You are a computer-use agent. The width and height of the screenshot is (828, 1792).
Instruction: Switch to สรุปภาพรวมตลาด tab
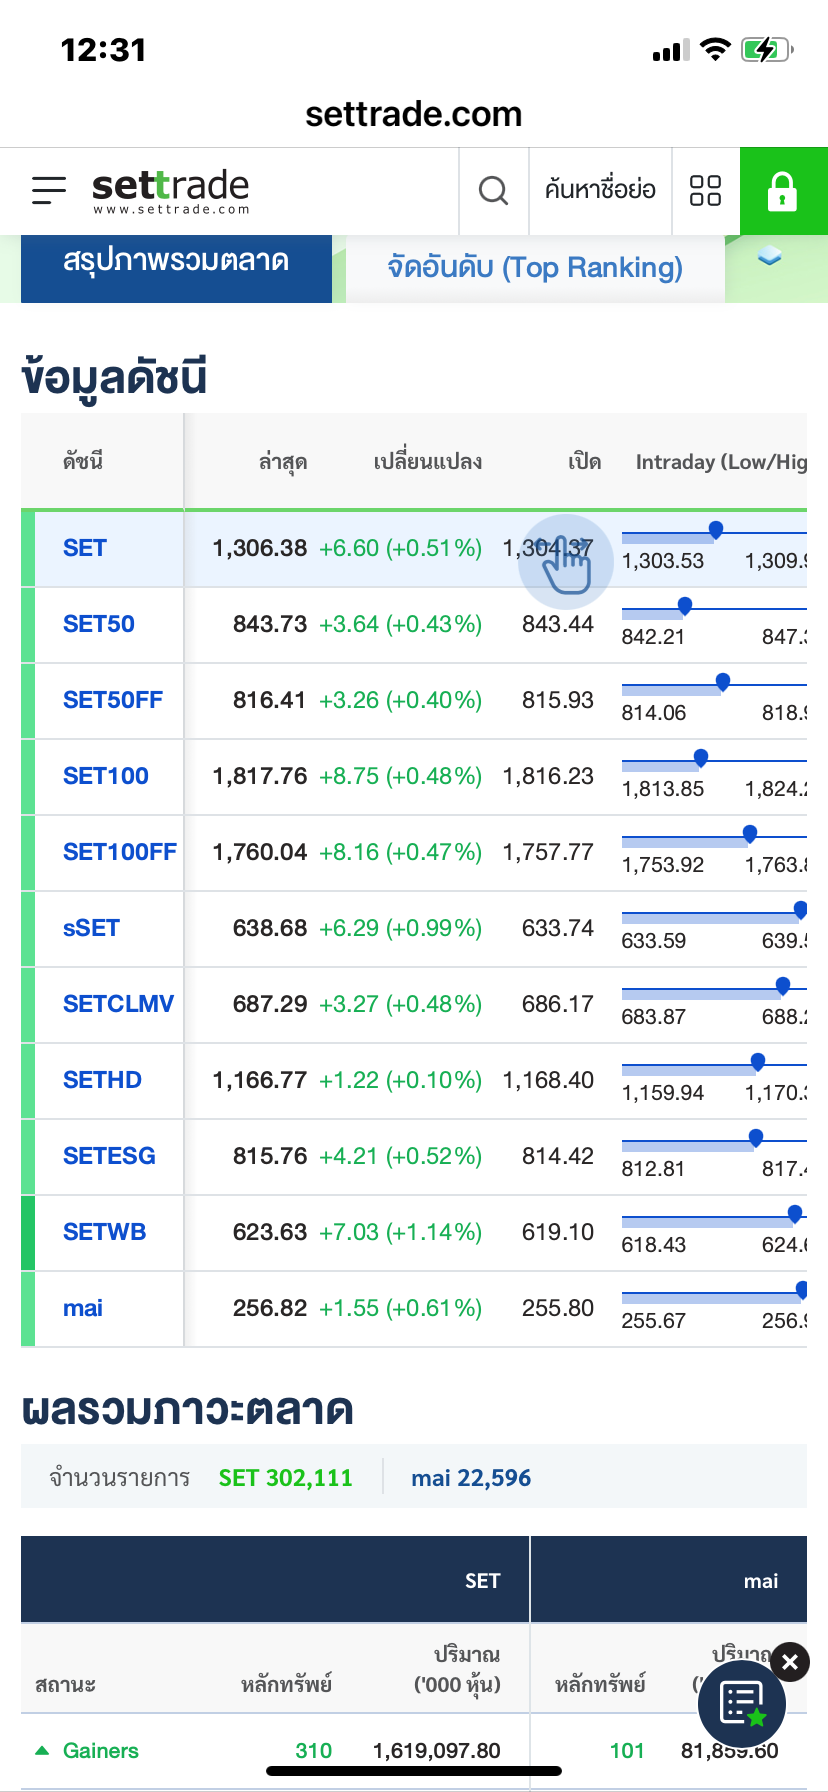coord(176,264)
